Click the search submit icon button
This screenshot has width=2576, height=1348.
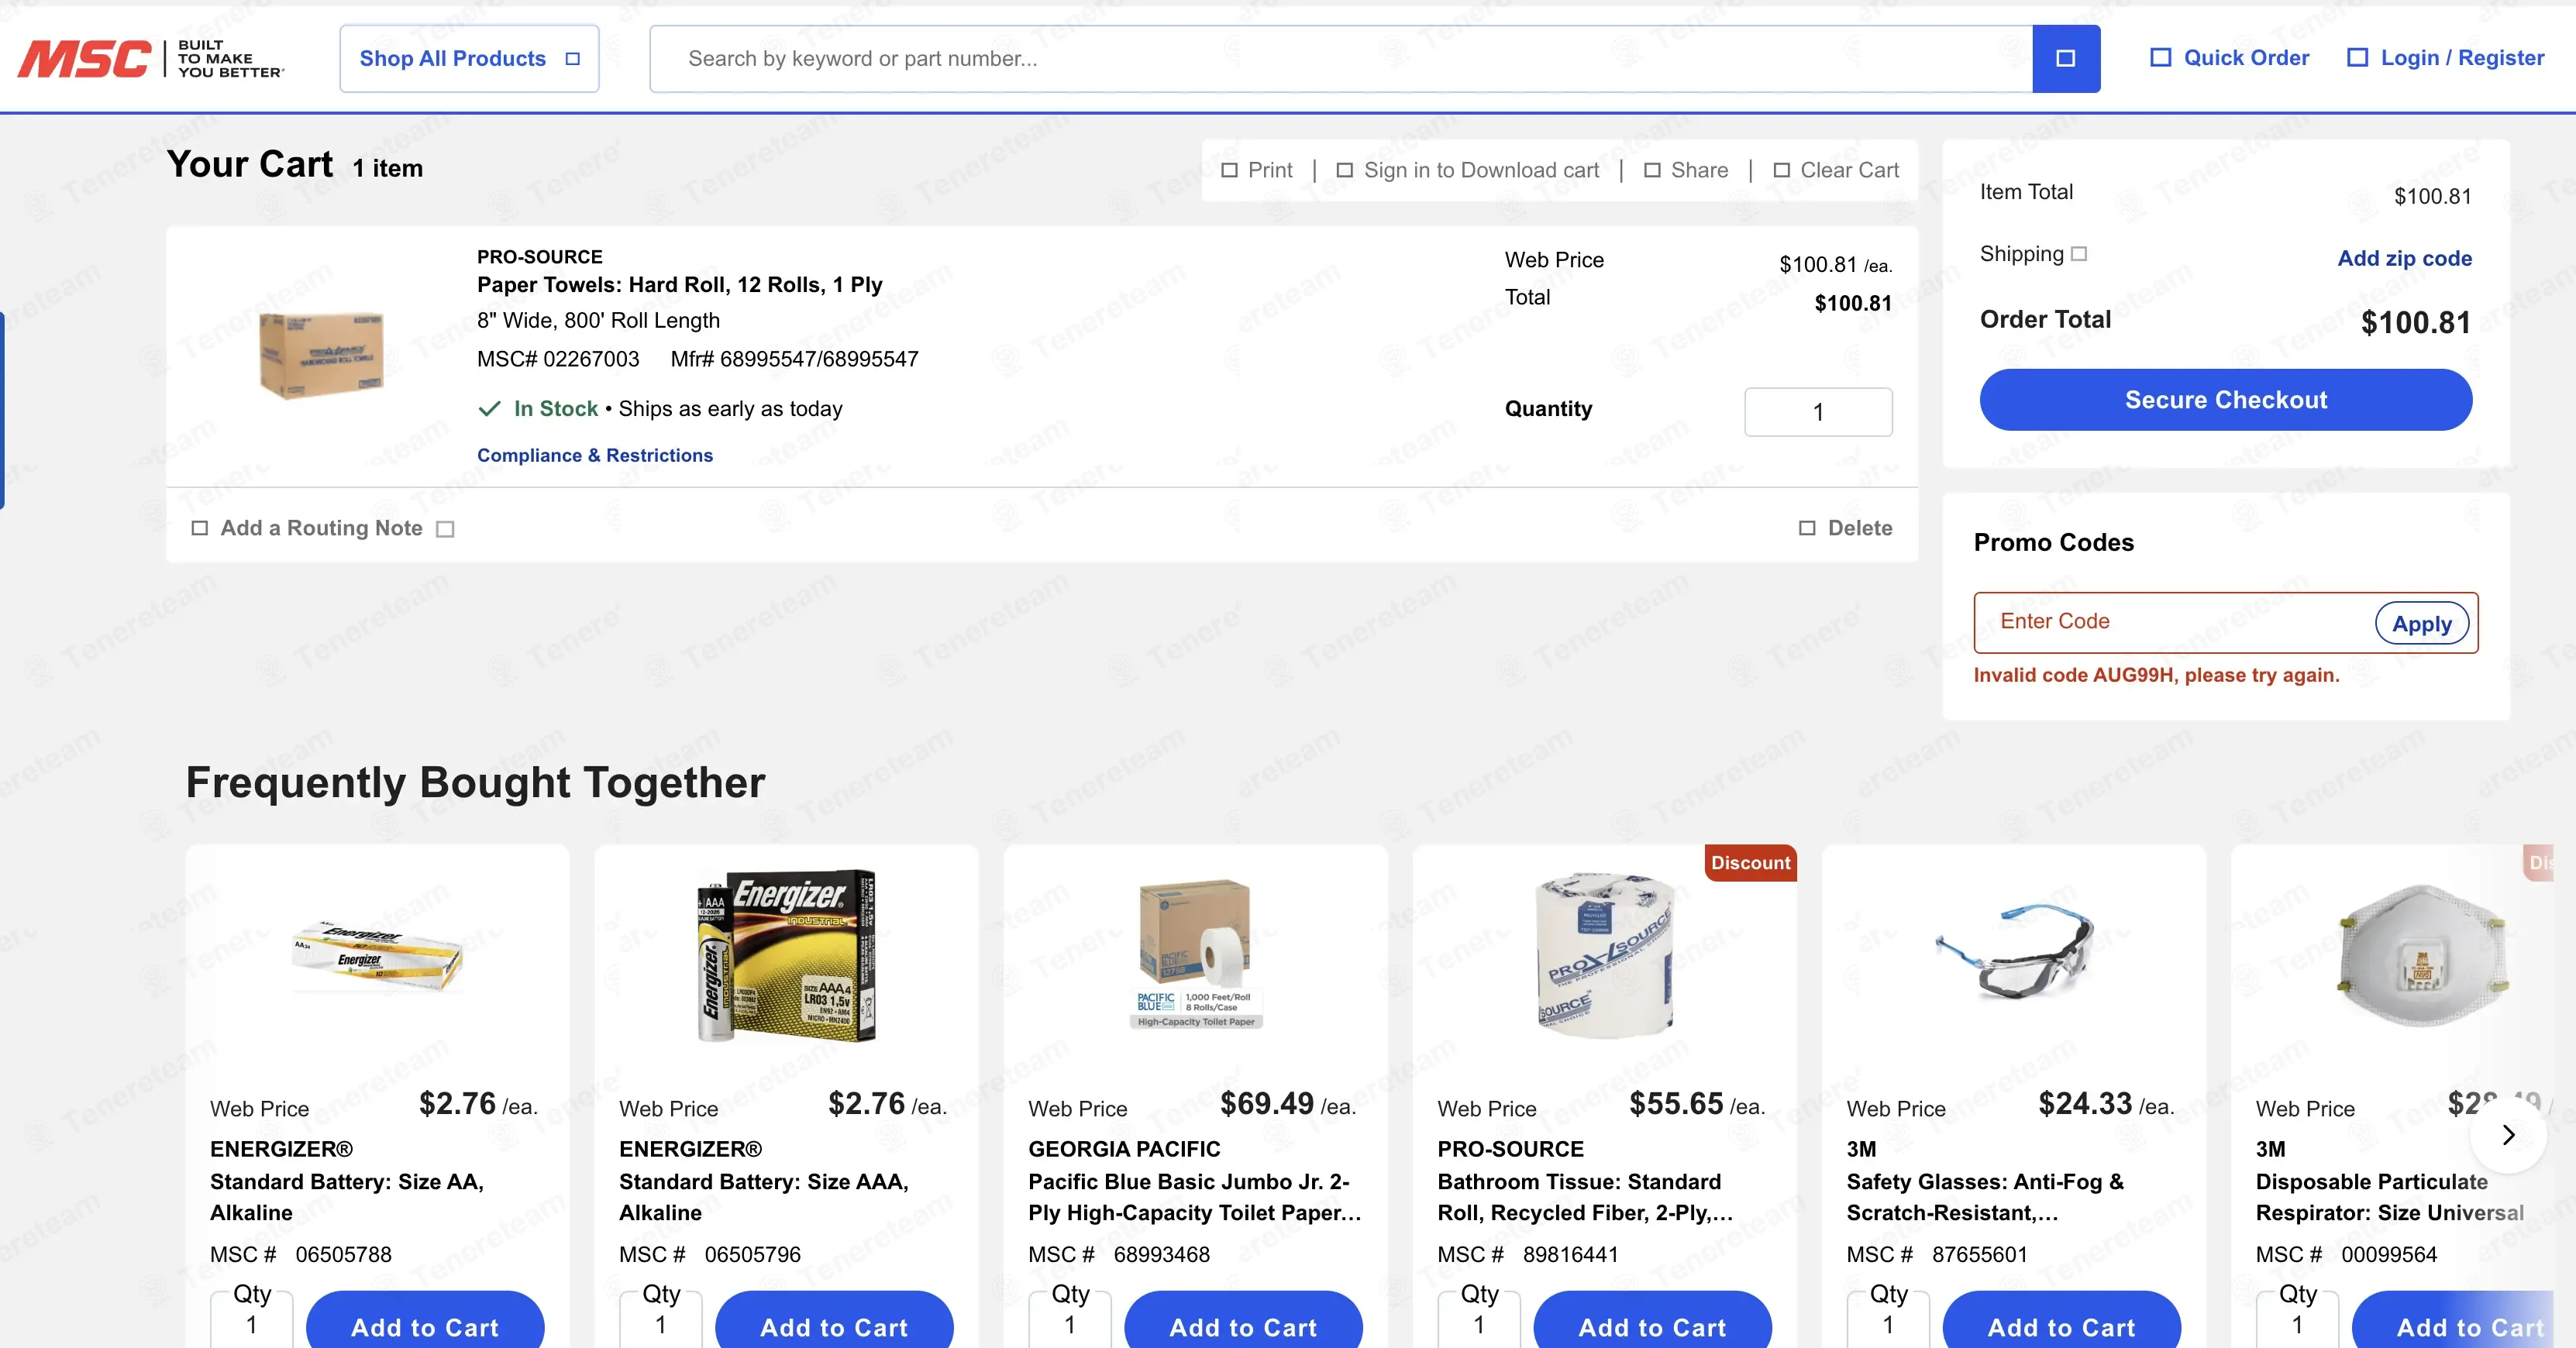[x=2066, y=59]
